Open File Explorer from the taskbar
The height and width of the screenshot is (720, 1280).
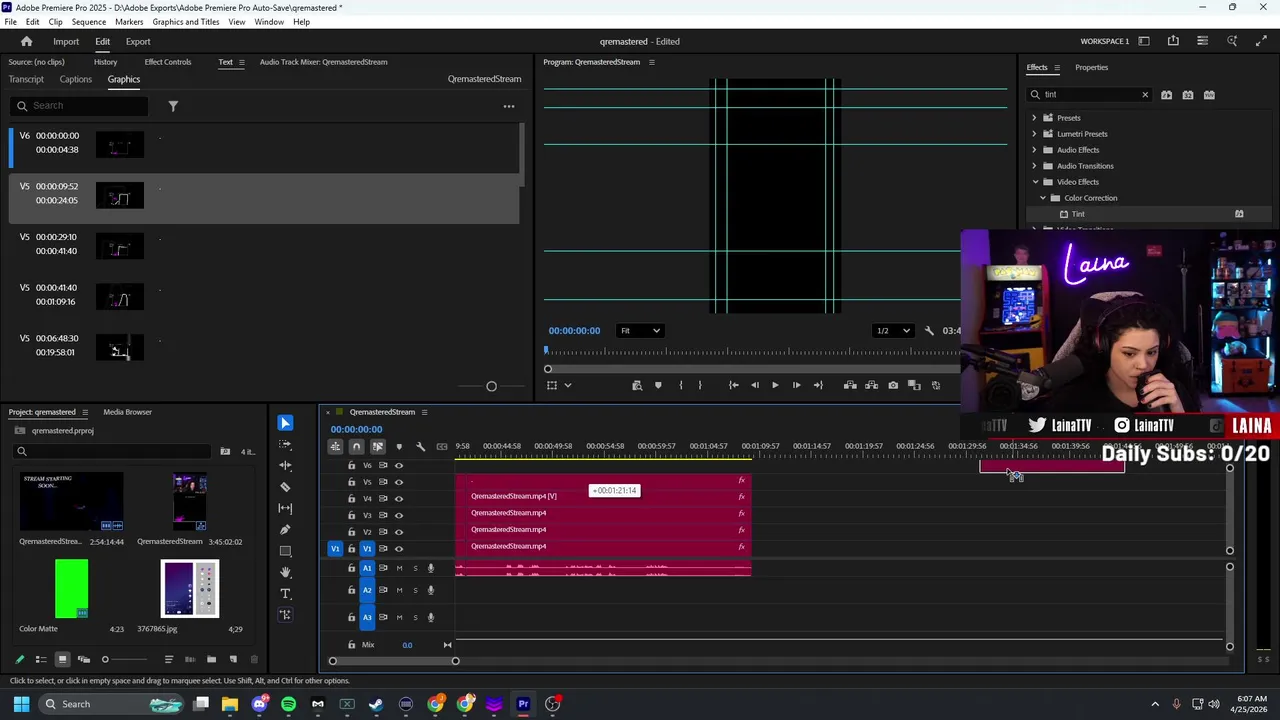[230, 704]
